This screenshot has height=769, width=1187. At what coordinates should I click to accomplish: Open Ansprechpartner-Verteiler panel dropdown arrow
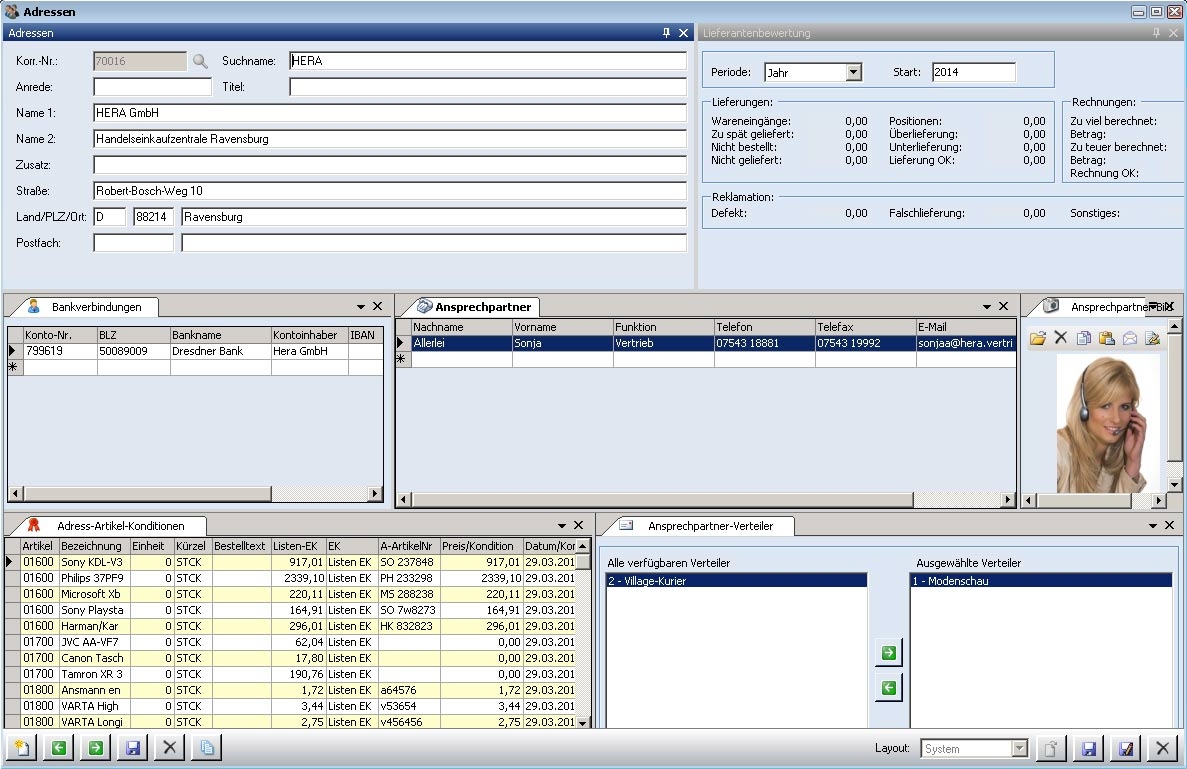pos(1153,525)
